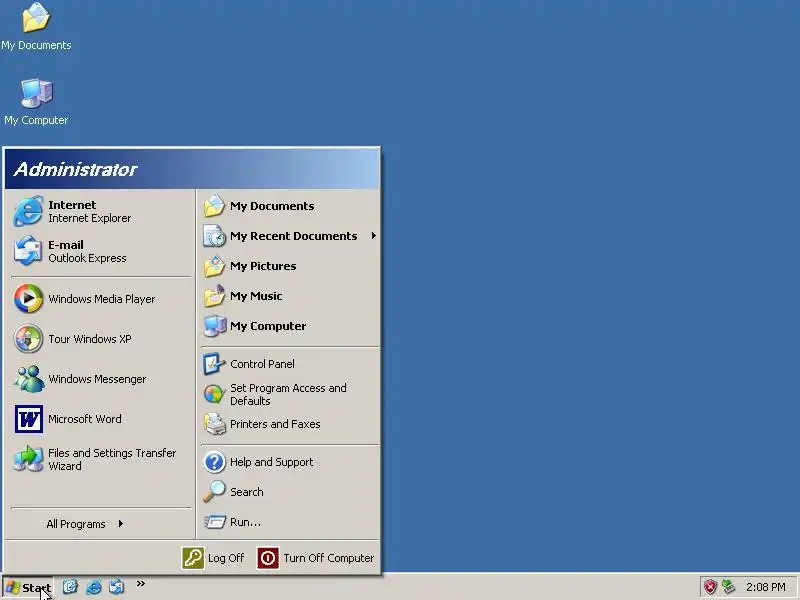Image resolution: width=800 pixels, height=600 pixels.
Task: Click the Microsoft Word icon
Action: (x=29, y=419)
